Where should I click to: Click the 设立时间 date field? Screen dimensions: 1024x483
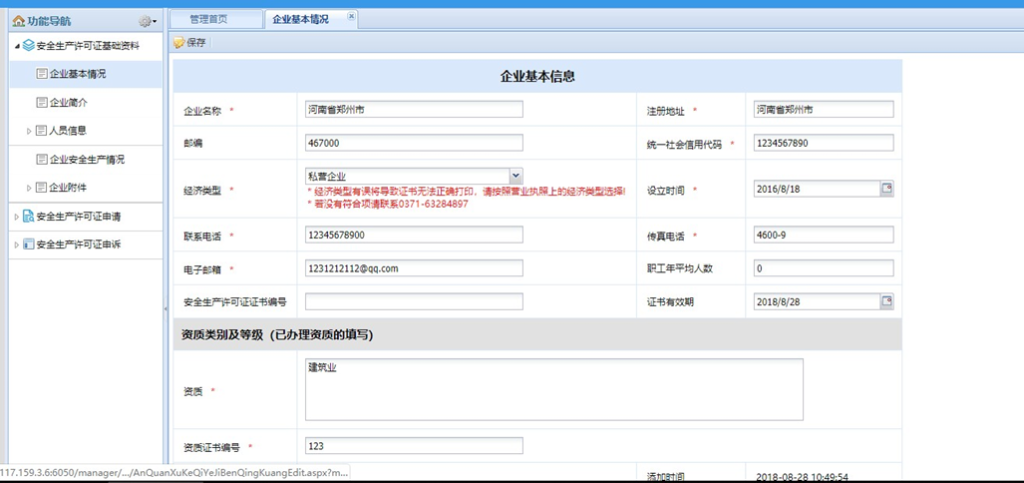(x=816, y=189)
